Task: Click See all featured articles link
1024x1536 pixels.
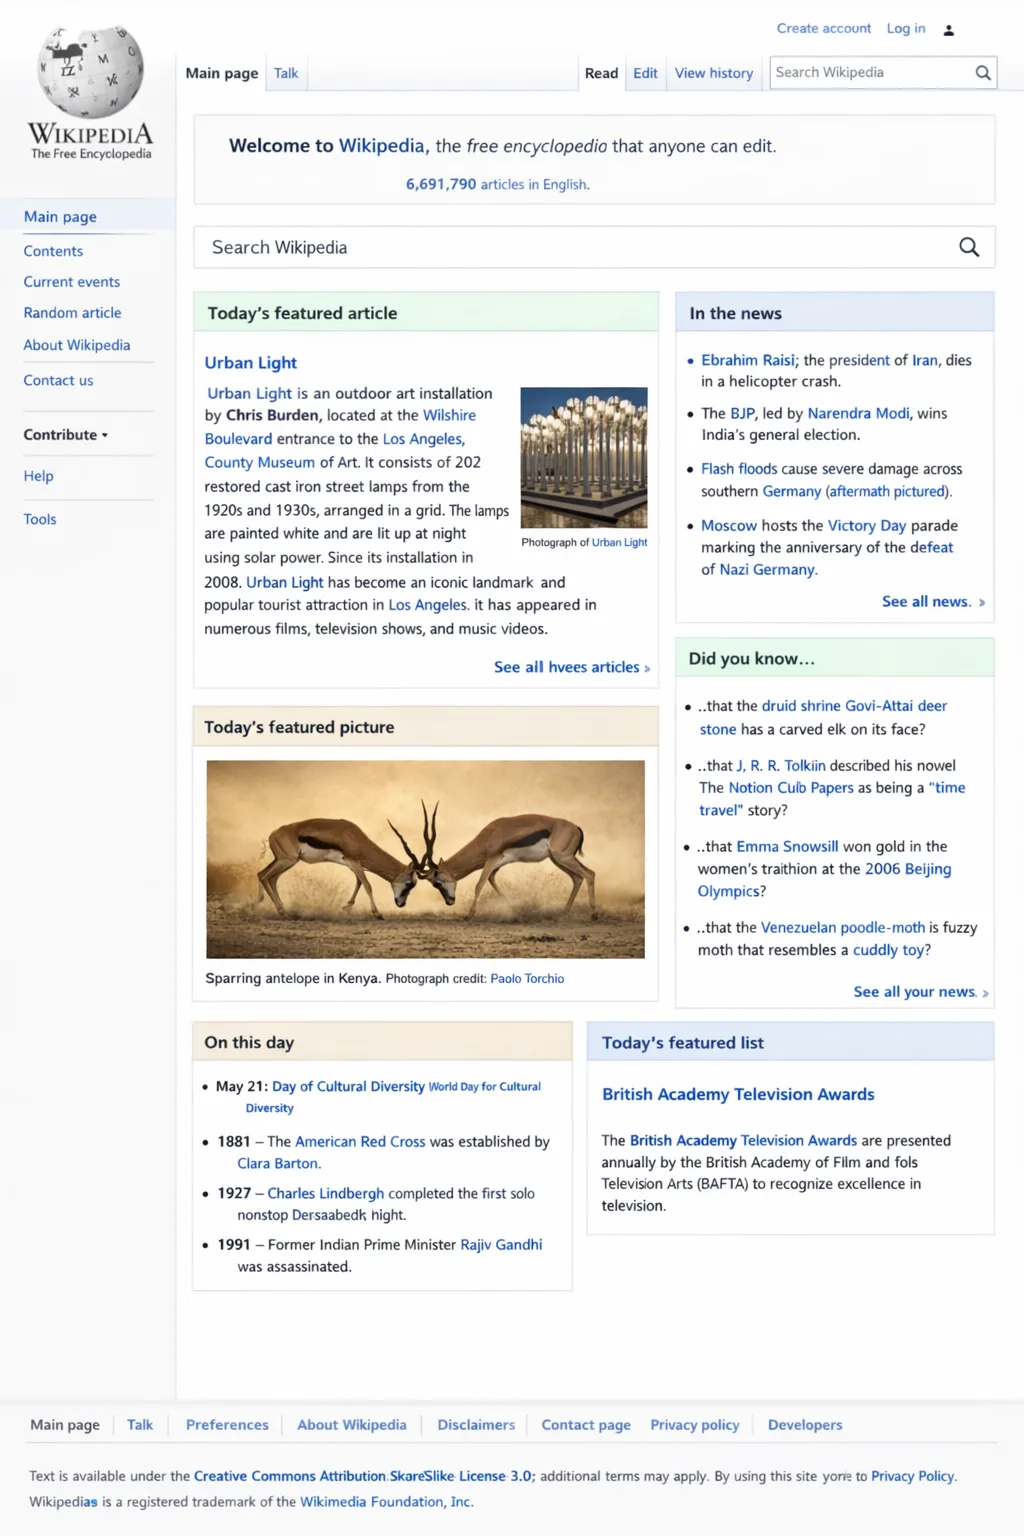Action: click(x=572, y=667)
